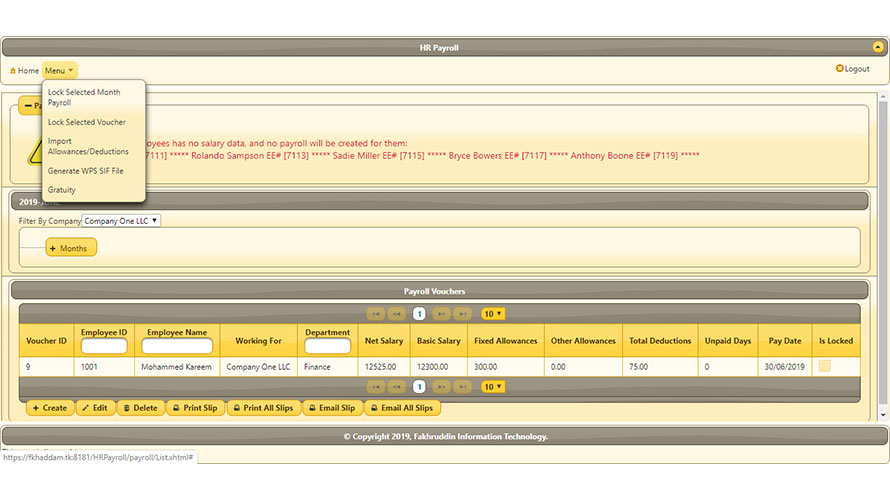Choose Import Allowances/Deductions menu item
This screenshot has height=500, width=890.
94,146
